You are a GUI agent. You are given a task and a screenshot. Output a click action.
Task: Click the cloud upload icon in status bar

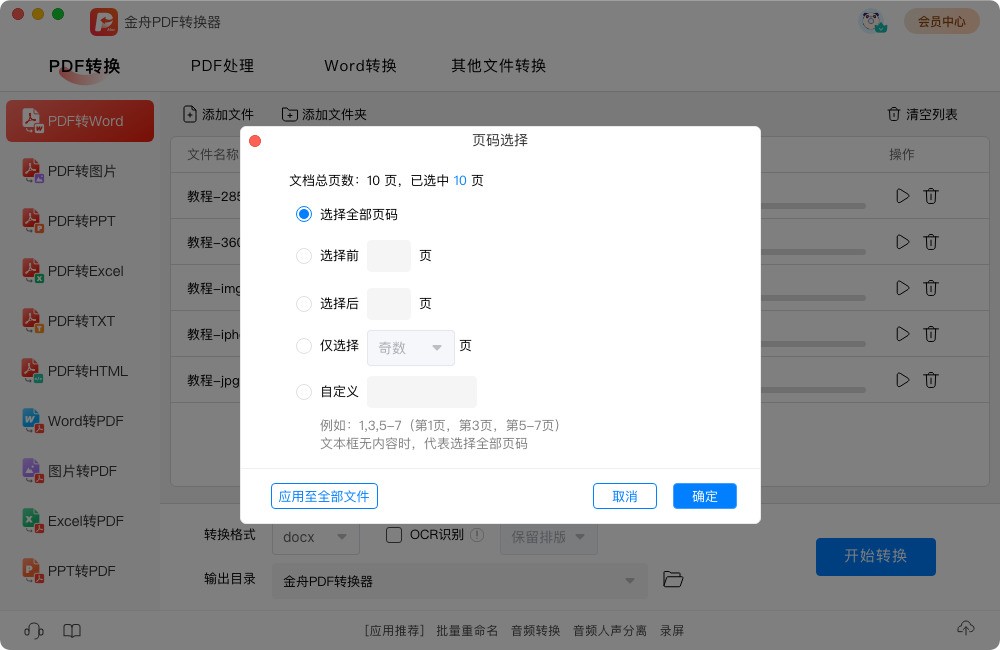tap(966, 628)
